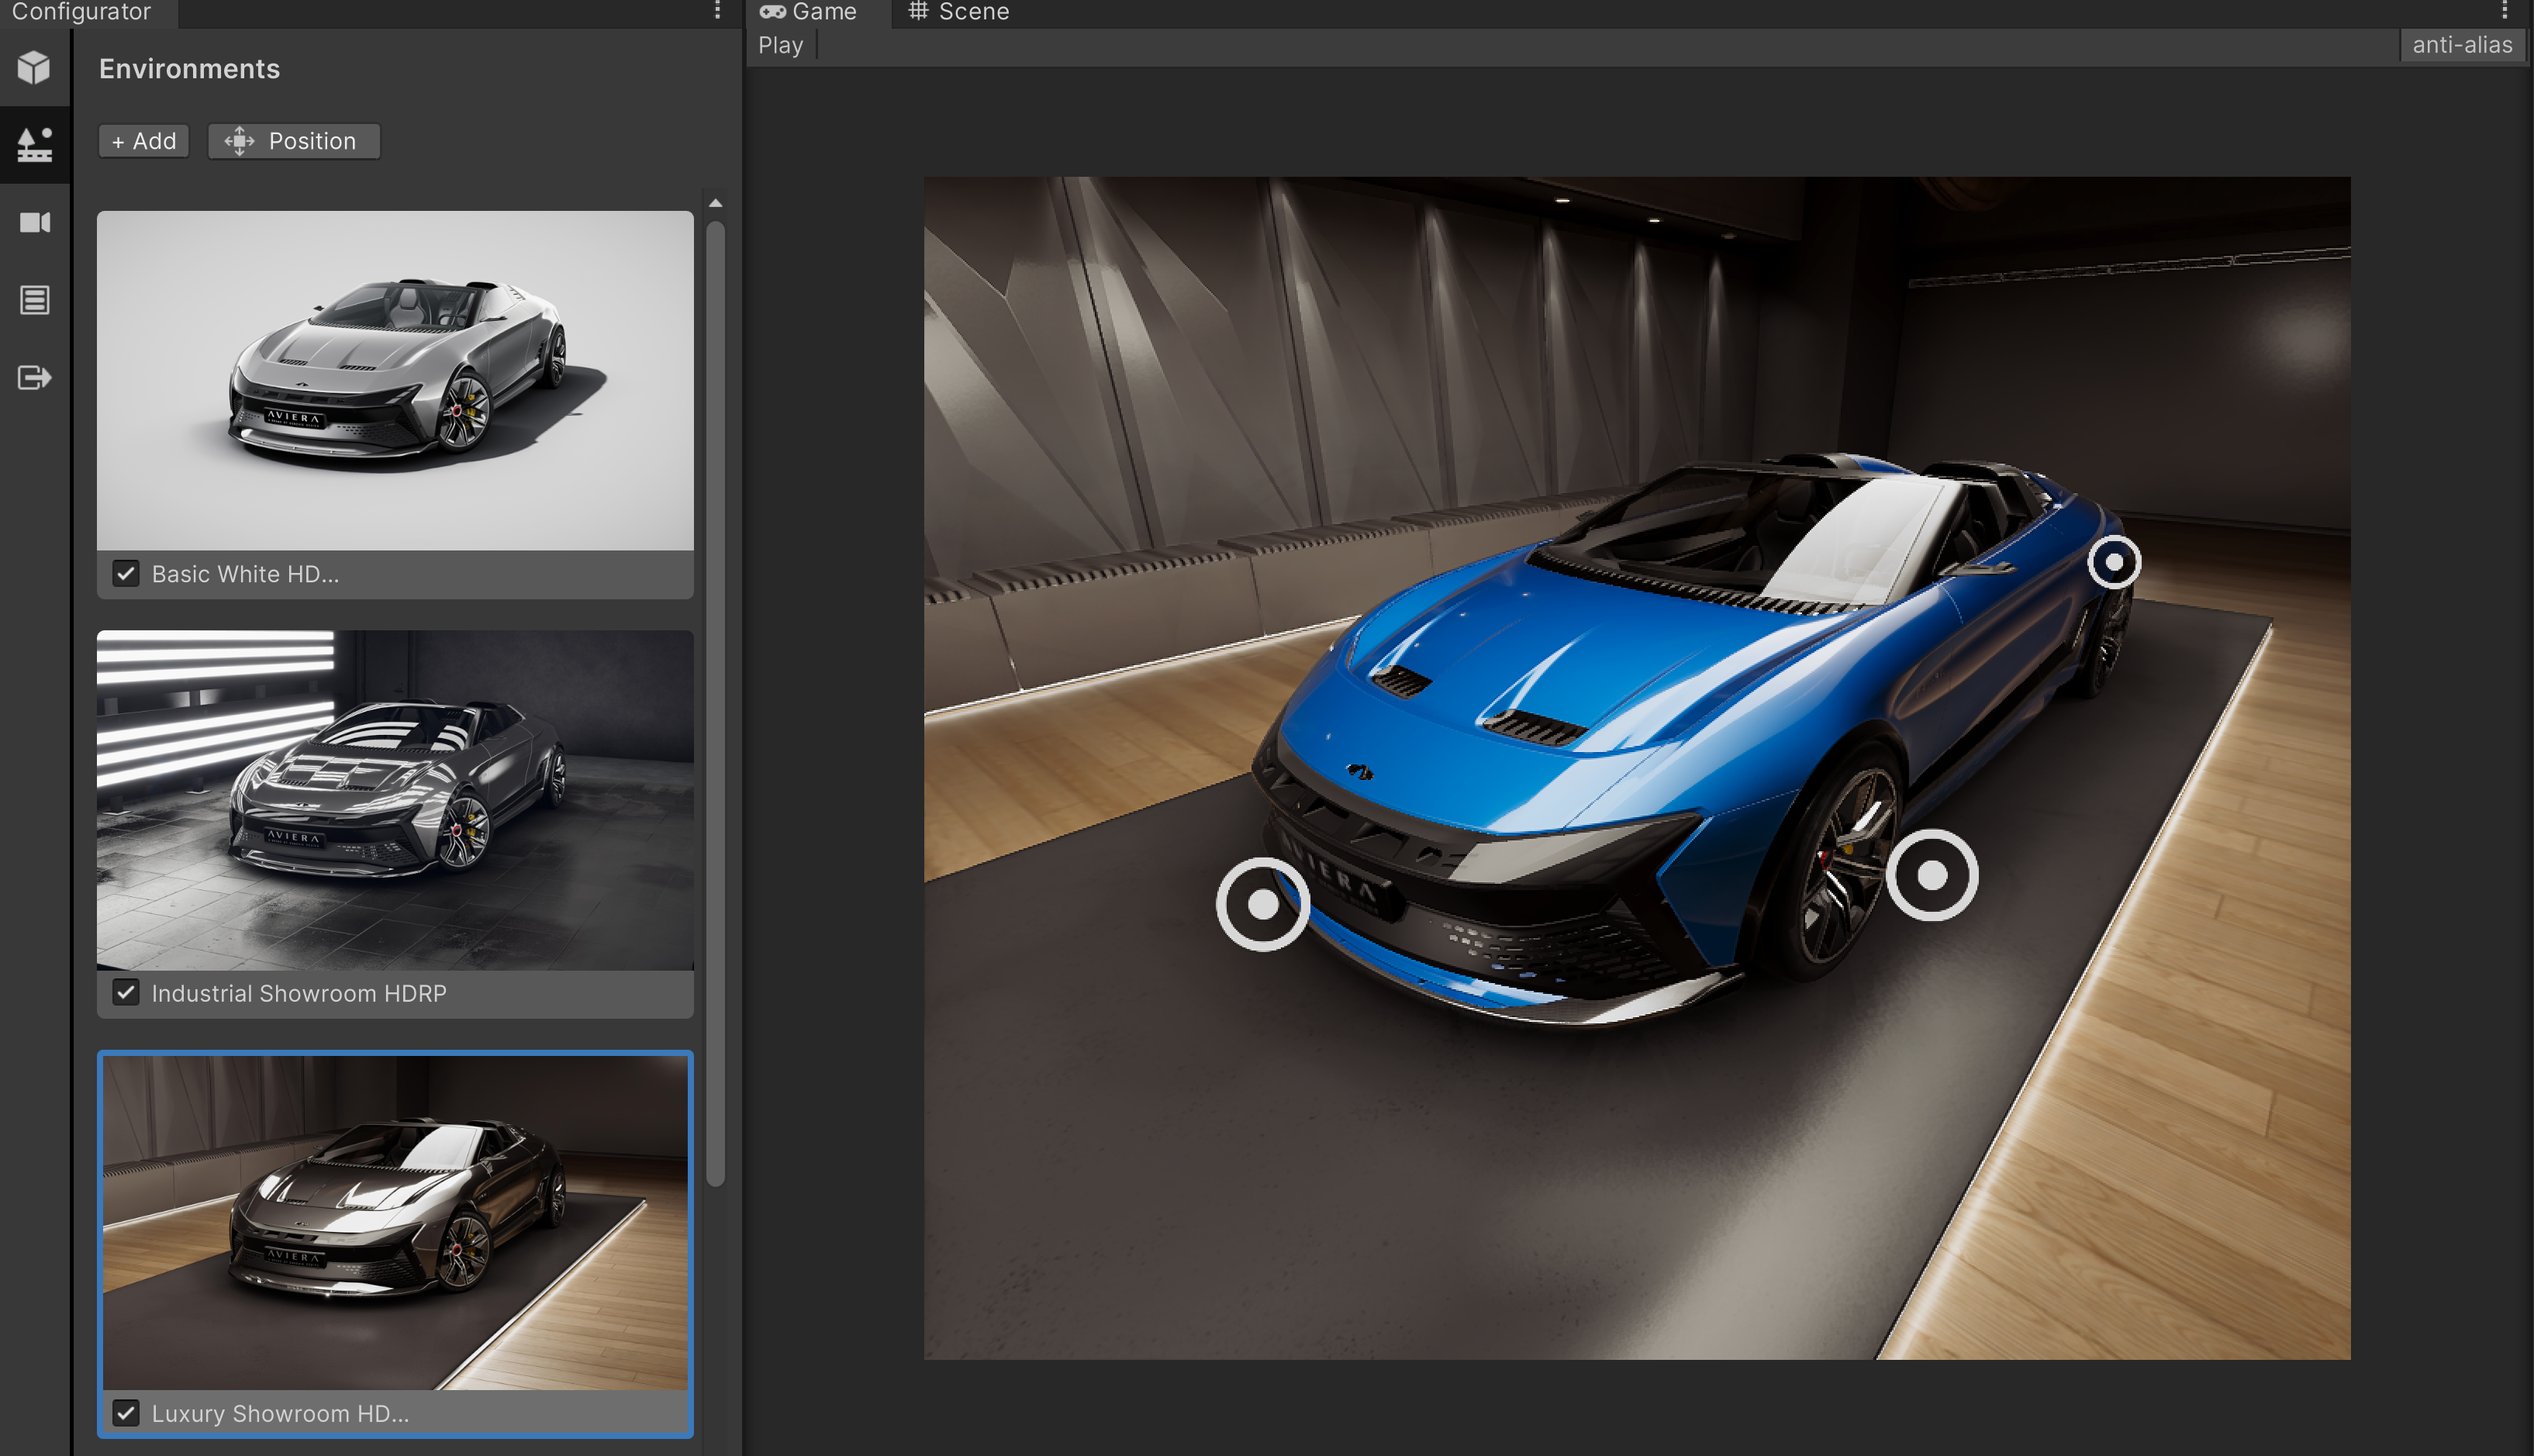
Task: Click the environments list scrollbar
Action: (x=715, y=700)
